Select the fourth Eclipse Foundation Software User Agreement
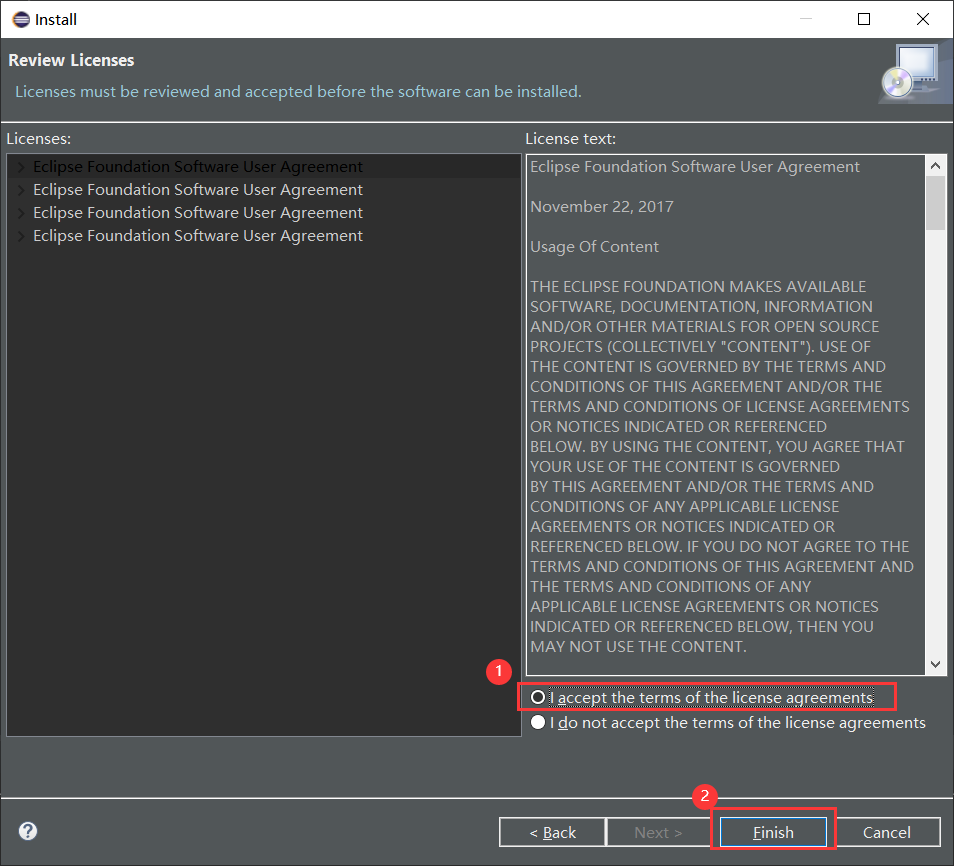The width and height of the screenshot is (954, 866). tap(198, 236)
